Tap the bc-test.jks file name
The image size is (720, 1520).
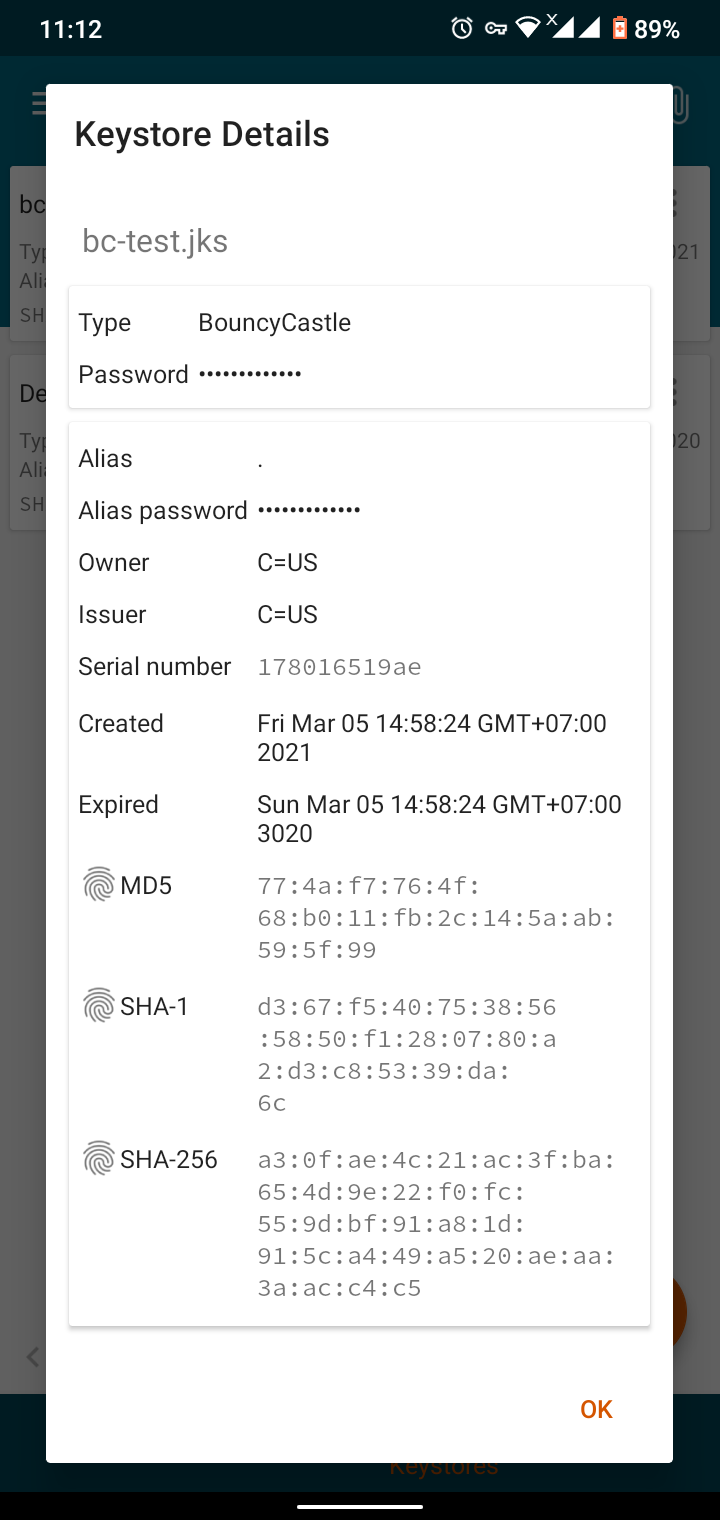pos(155,241)
